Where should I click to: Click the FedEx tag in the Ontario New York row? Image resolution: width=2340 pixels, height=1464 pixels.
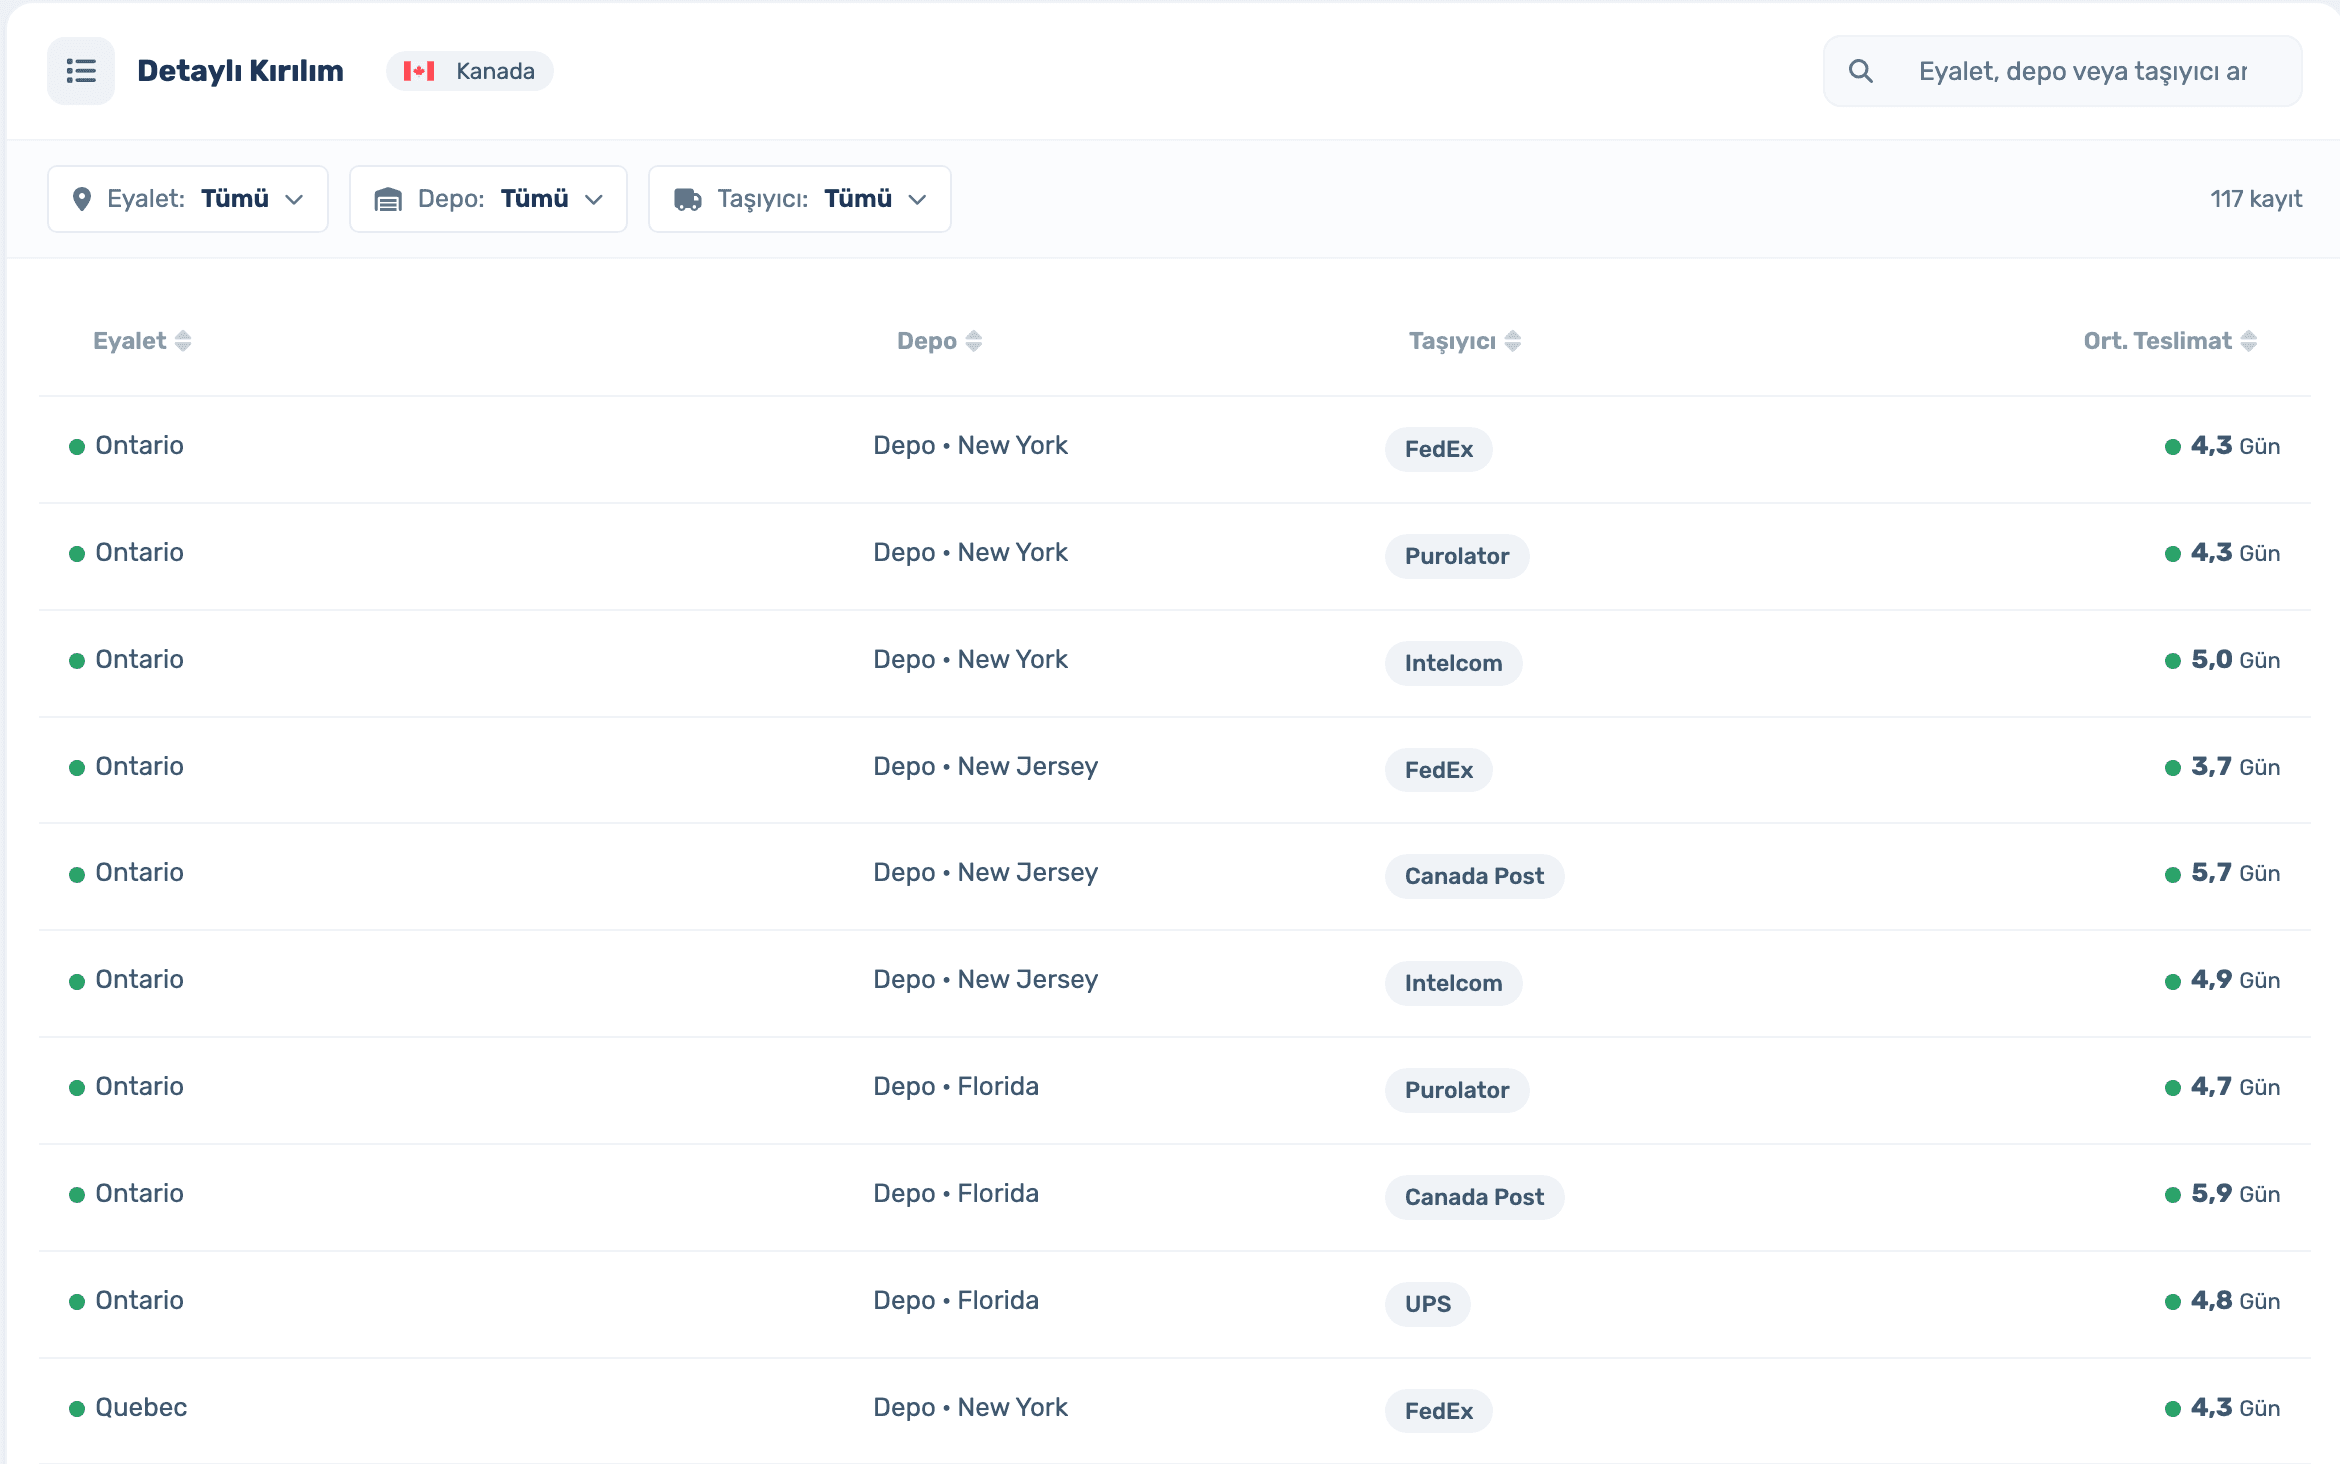click(x=1438, y=449)
